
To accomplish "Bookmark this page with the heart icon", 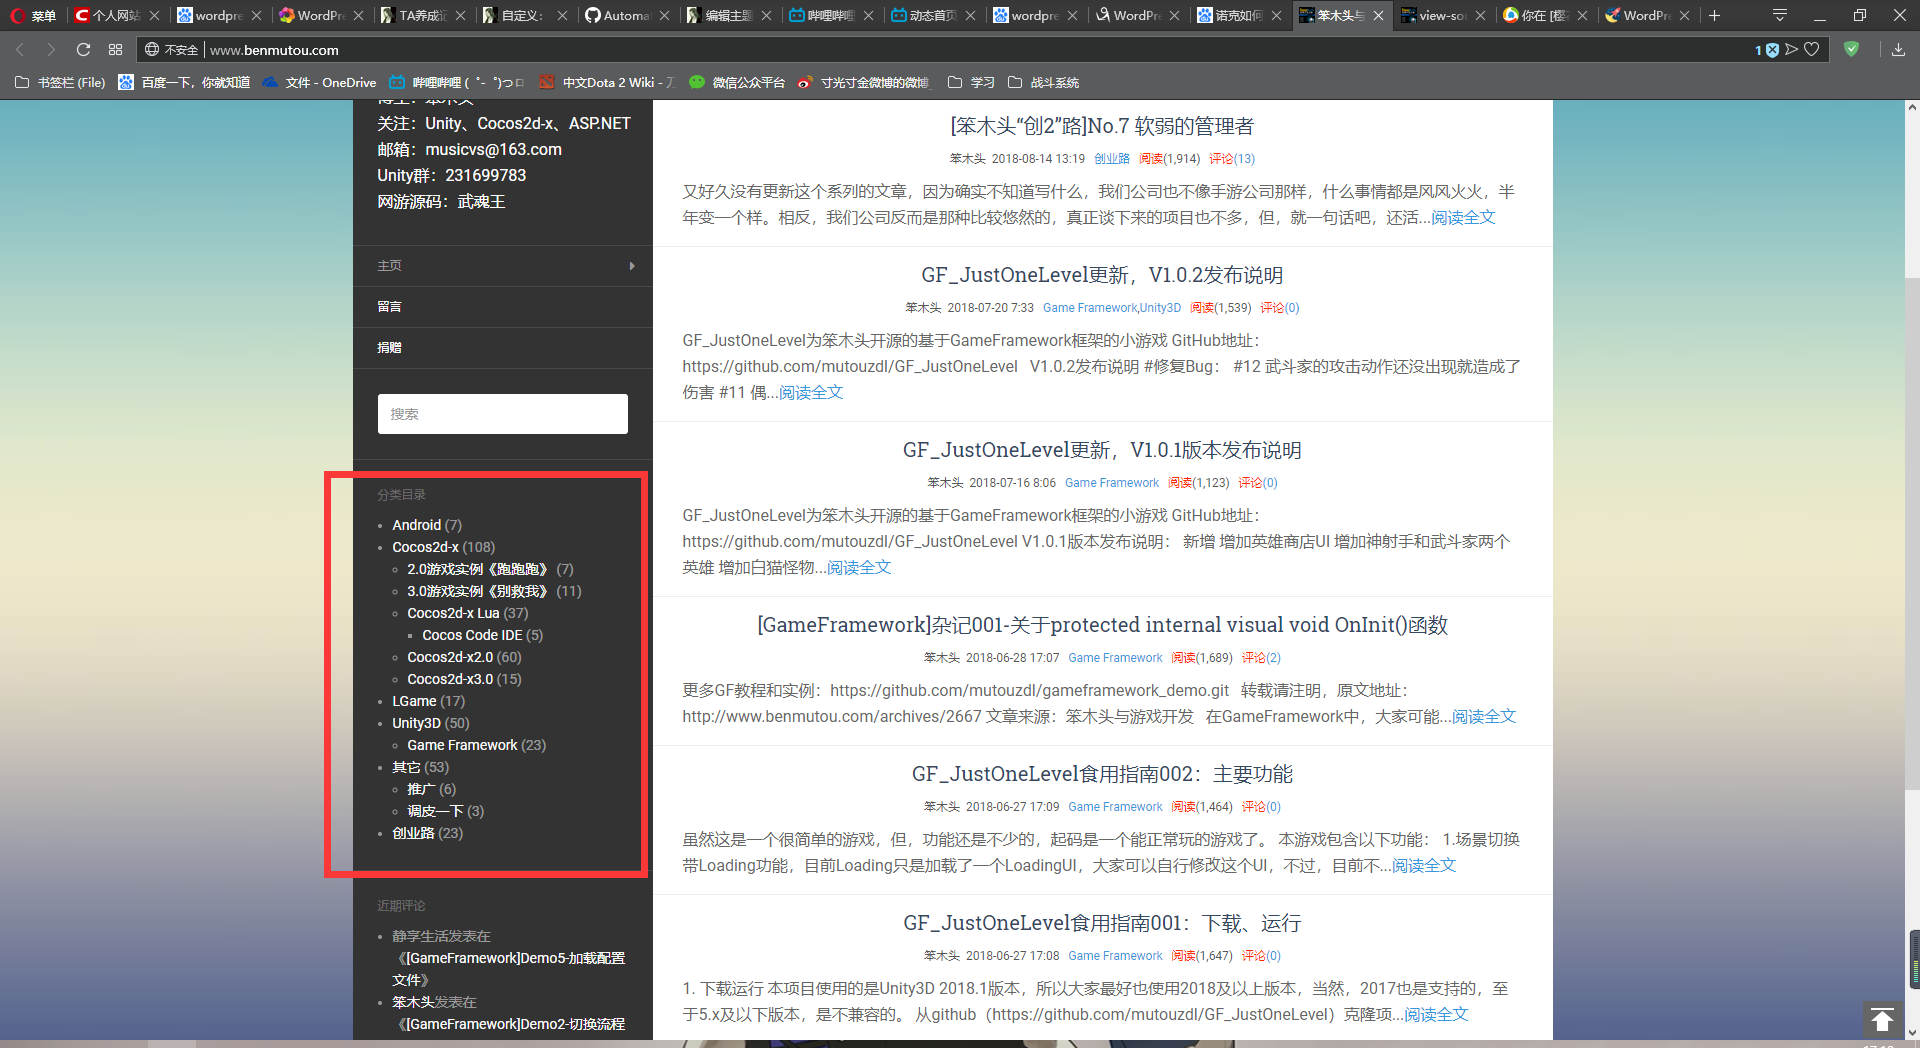I will (x=1811, y=50).
